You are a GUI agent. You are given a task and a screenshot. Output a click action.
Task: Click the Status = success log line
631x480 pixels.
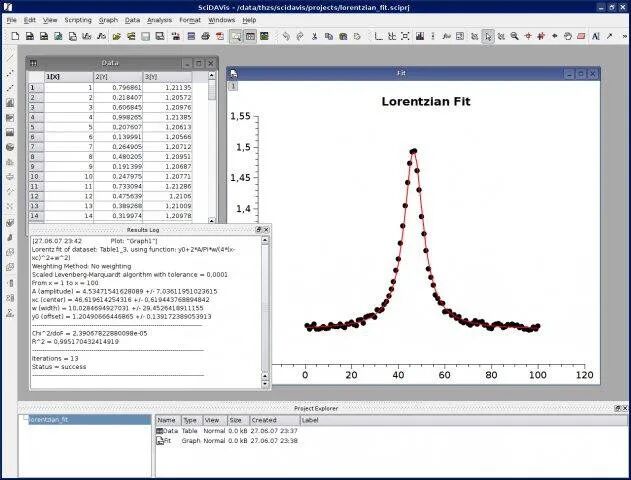point(59,367)
